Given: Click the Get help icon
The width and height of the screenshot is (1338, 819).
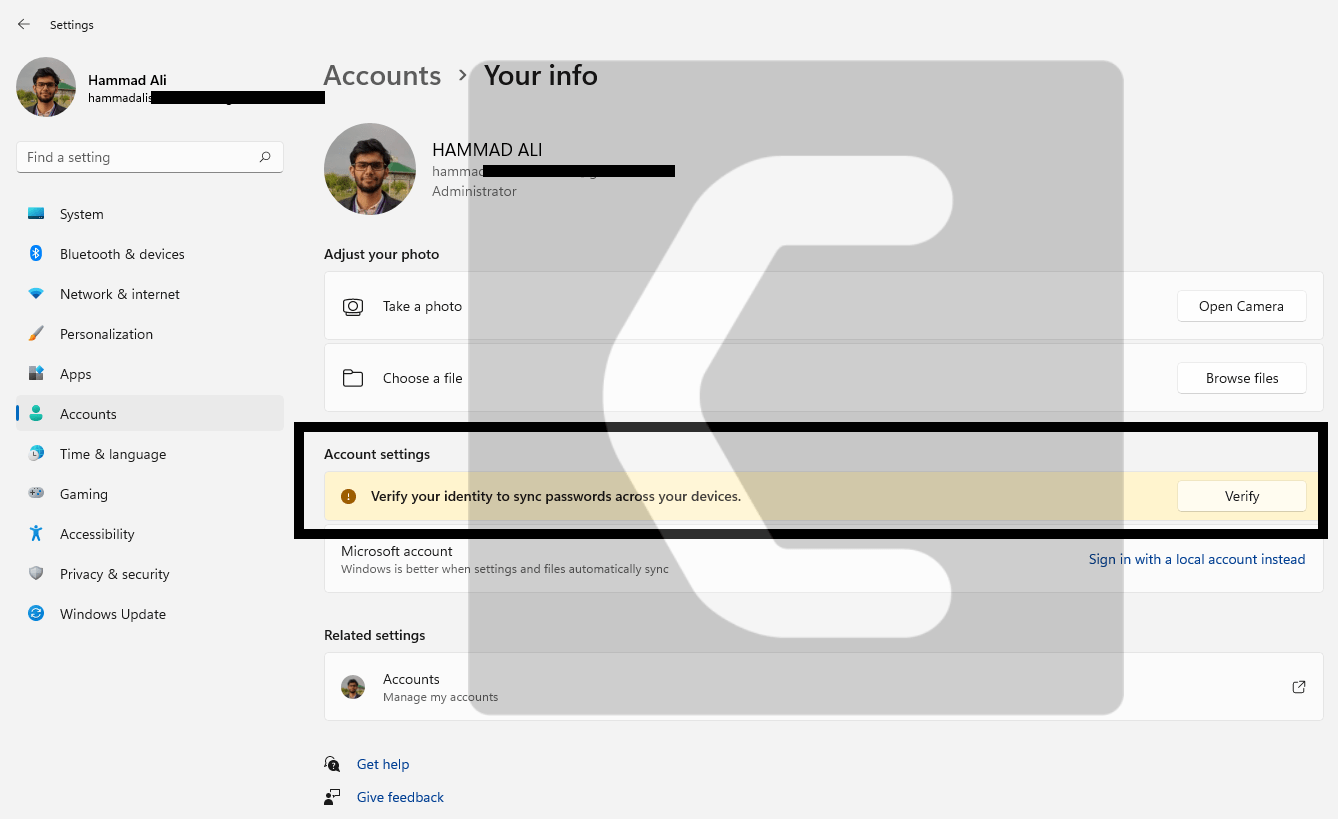Looking at the screenshot, I should click(332, 764).
